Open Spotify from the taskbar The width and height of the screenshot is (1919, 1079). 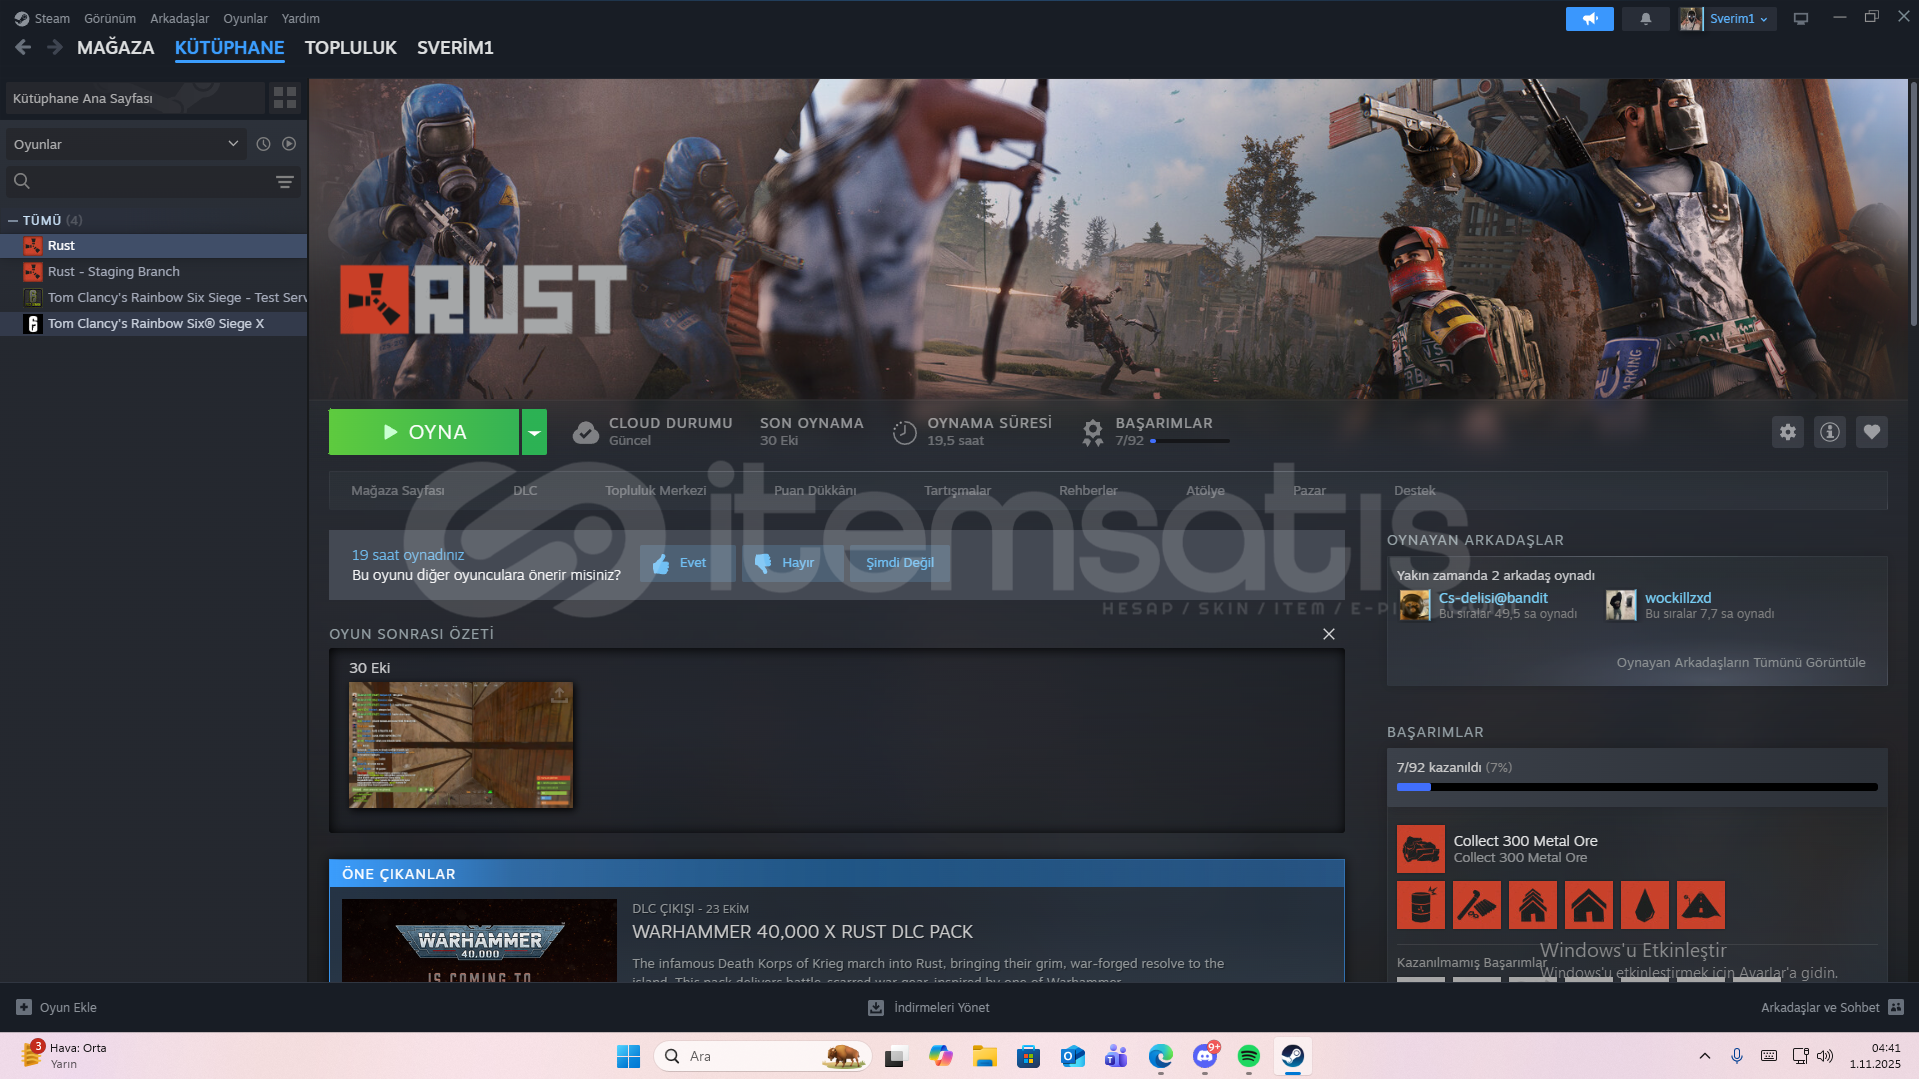coord(1249,1056)
